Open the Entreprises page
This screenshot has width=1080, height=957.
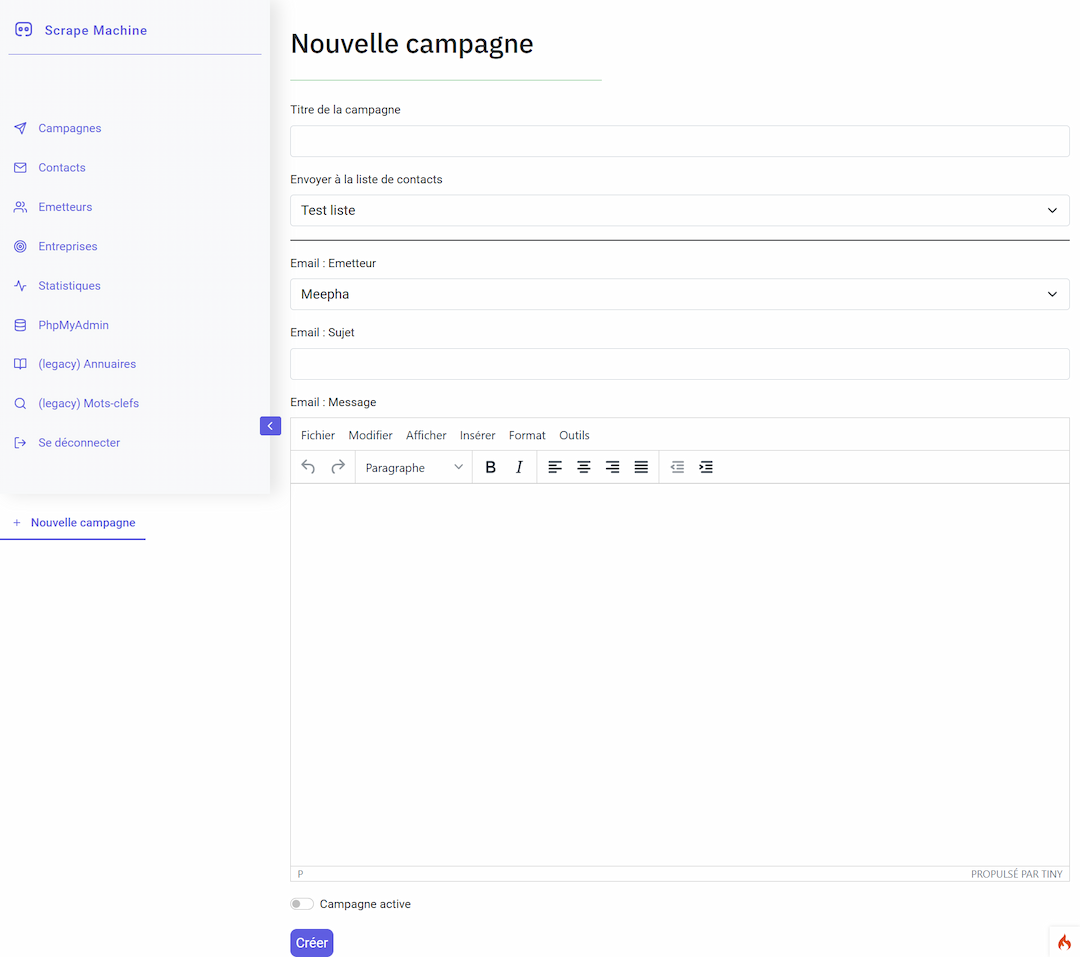pyautogui.click(x=68, y=246)
